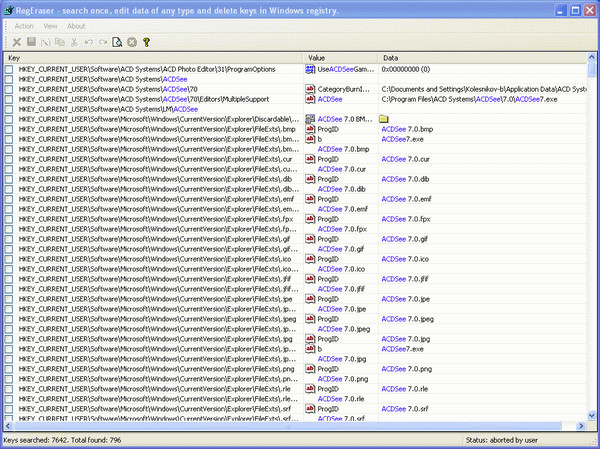Screen dimensions: 600x449
Task: Open the View menu
Action: click(50, 26)
